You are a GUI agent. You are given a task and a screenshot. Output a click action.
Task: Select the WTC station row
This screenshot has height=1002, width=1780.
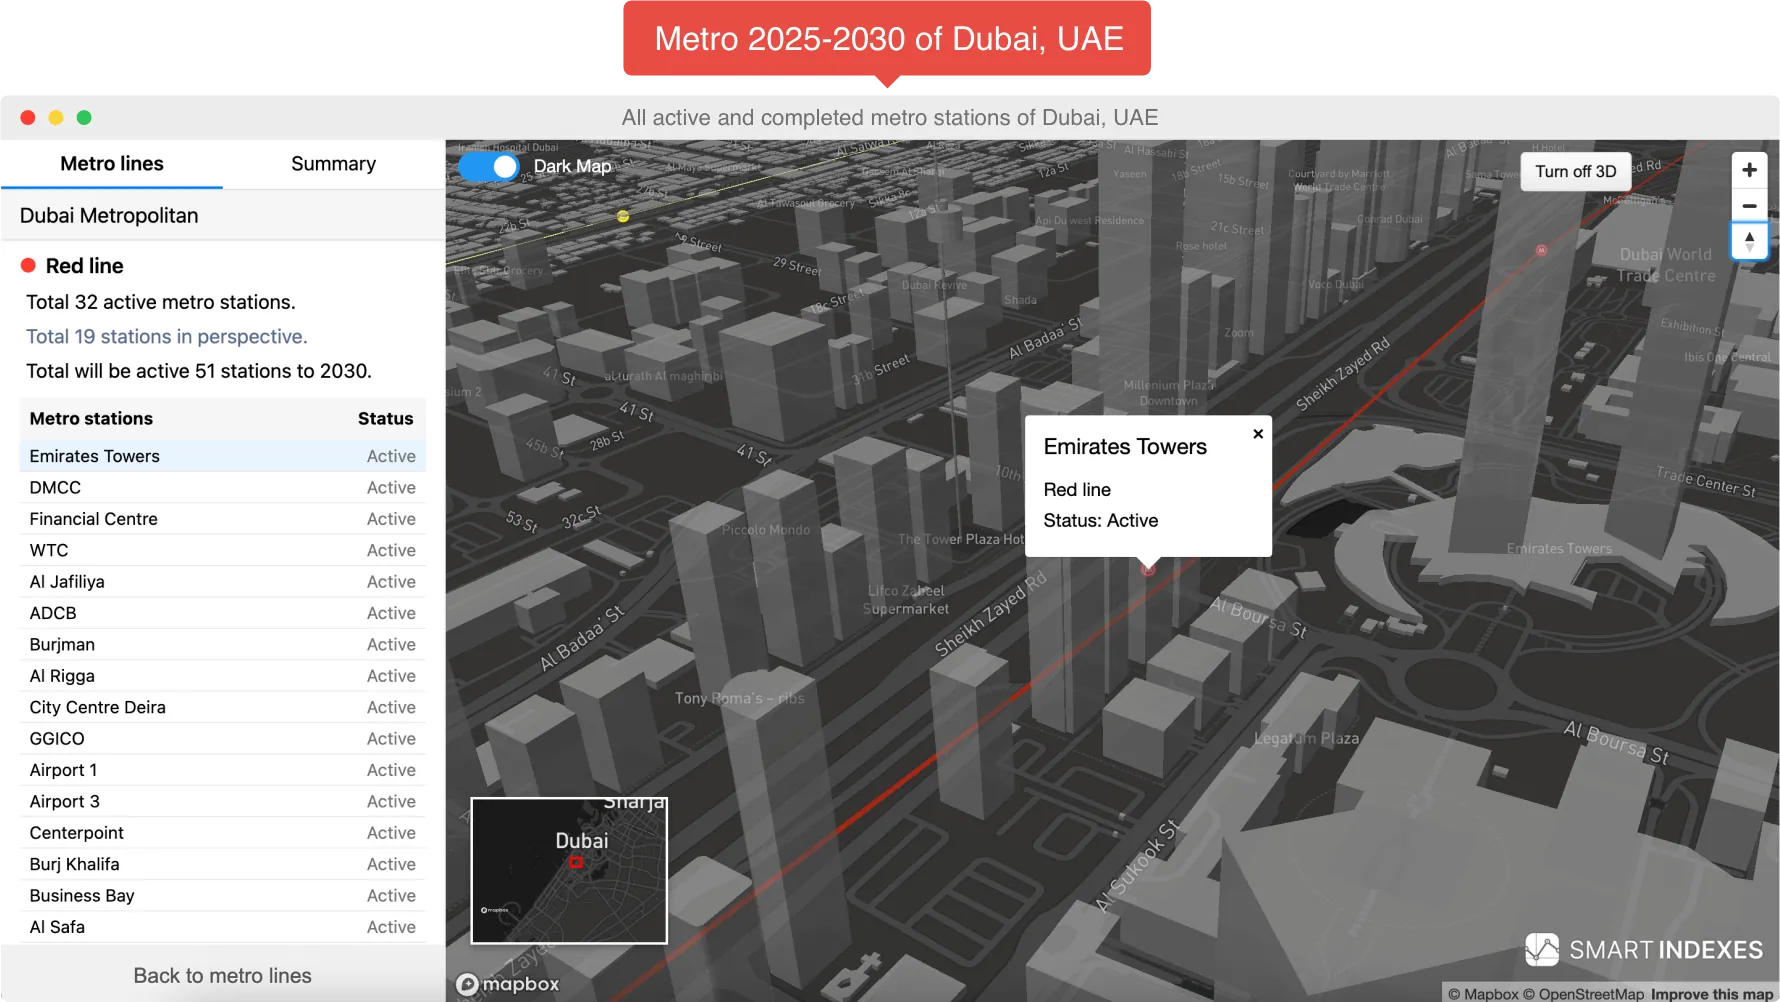tap(222, 550)
